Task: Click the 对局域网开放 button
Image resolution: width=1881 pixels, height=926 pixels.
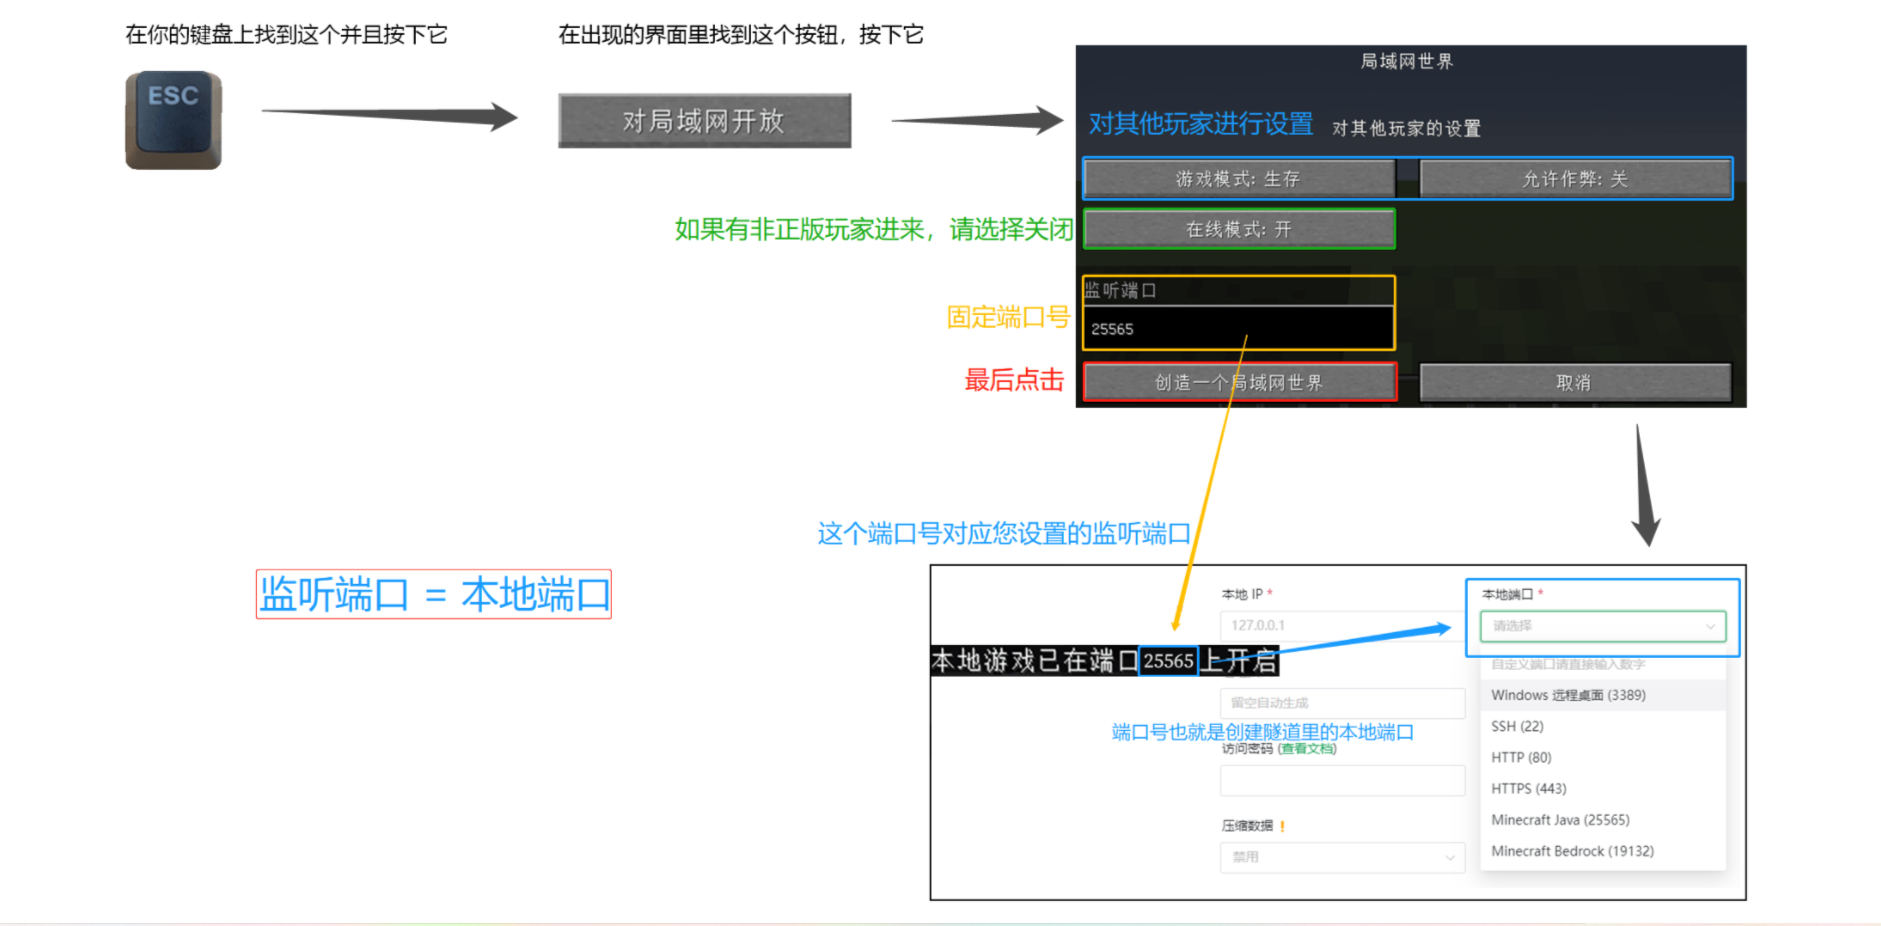Action: (x=704, y=121)
